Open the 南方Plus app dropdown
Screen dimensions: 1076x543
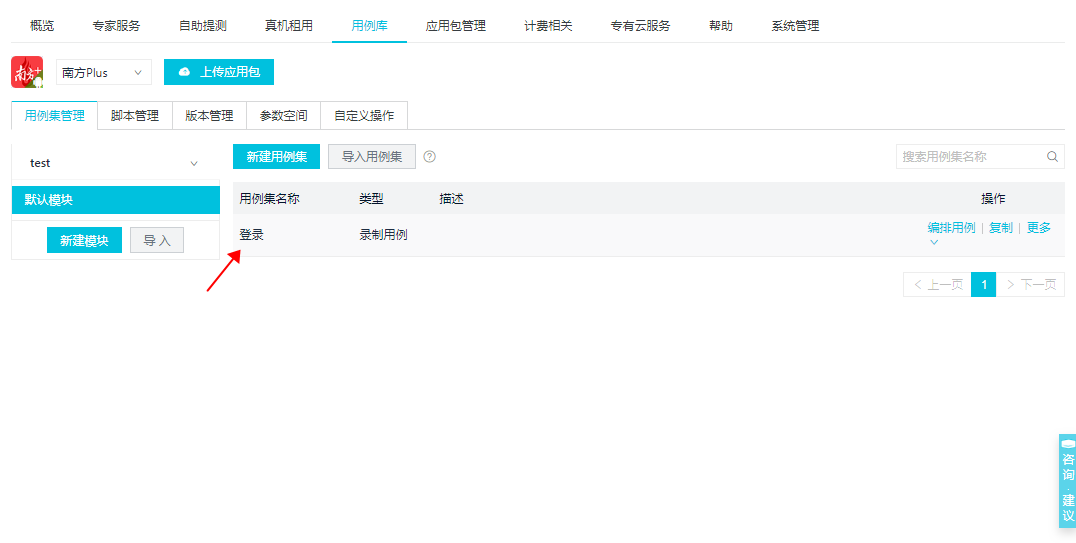coord(104,72)
